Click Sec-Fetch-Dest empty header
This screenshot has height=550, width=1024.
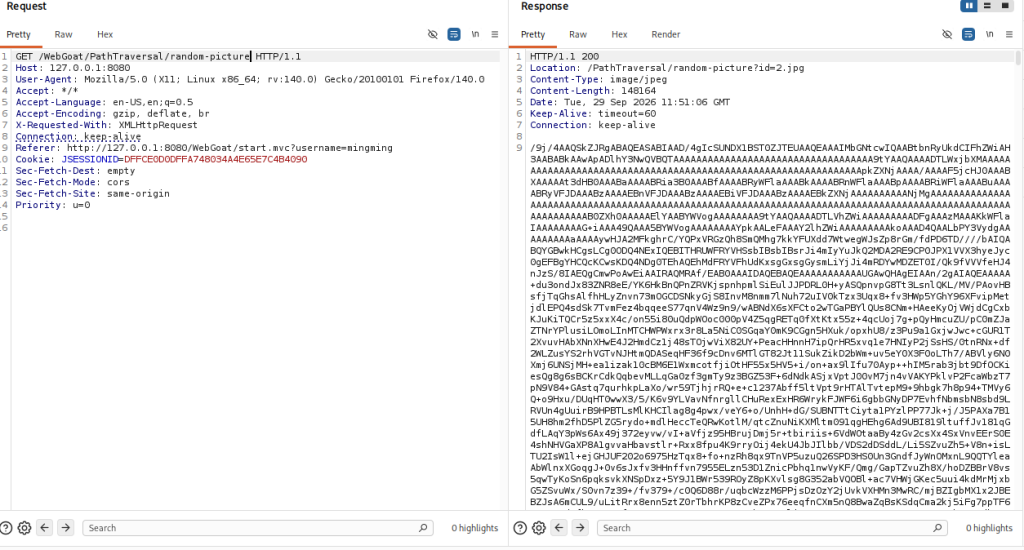coord(75,171)
